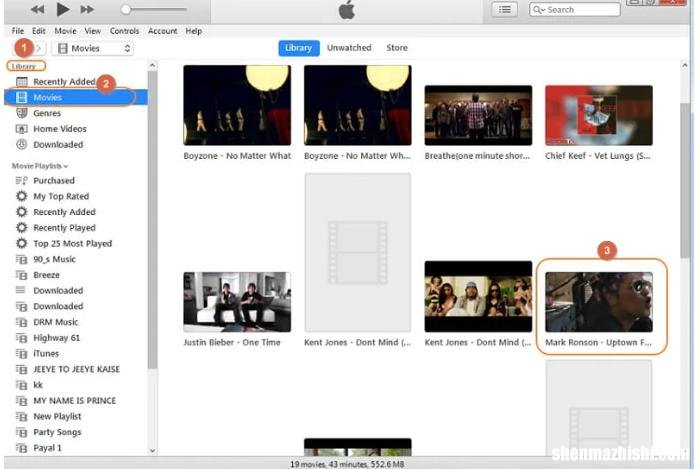Switch to the Unwatched tab

[x=349, y=48]
